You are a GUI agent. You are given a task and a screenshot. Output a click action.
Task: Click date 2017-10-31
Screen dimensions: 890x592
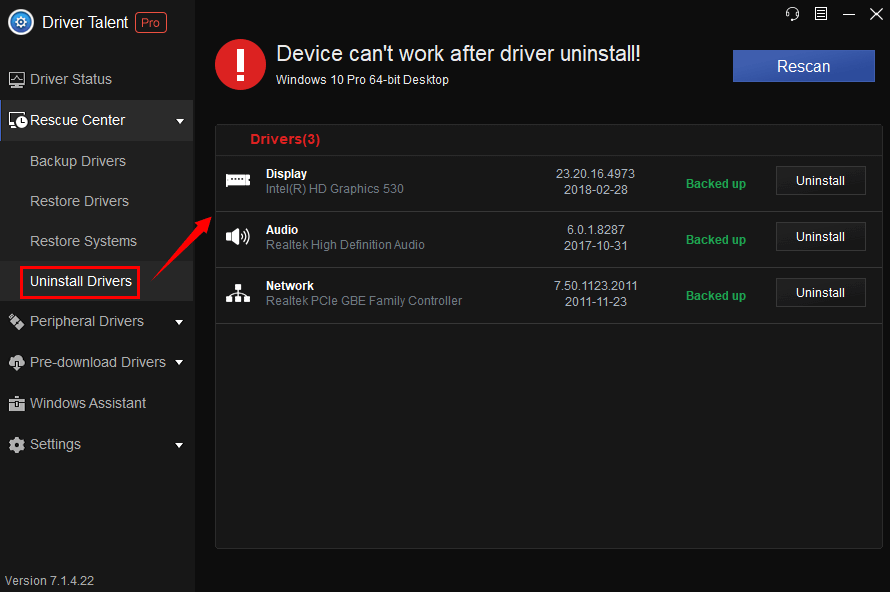tap(595, 246)
